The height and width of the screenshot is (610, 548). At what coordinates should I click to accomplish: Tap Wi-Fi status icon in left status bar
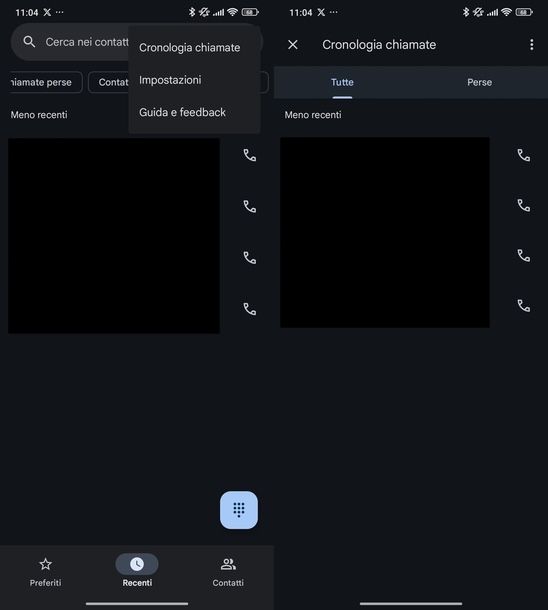pos(232,12)
